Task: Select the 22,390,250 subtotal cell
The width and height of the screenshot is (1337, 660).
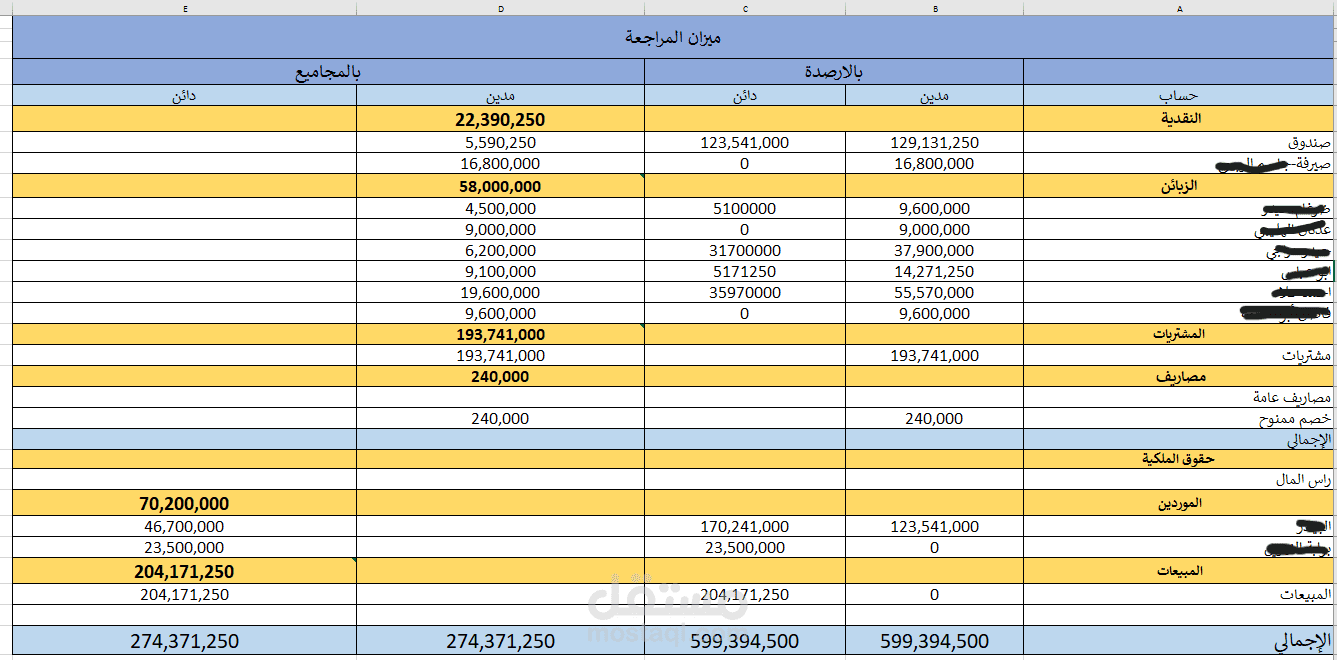Action: 500,119
